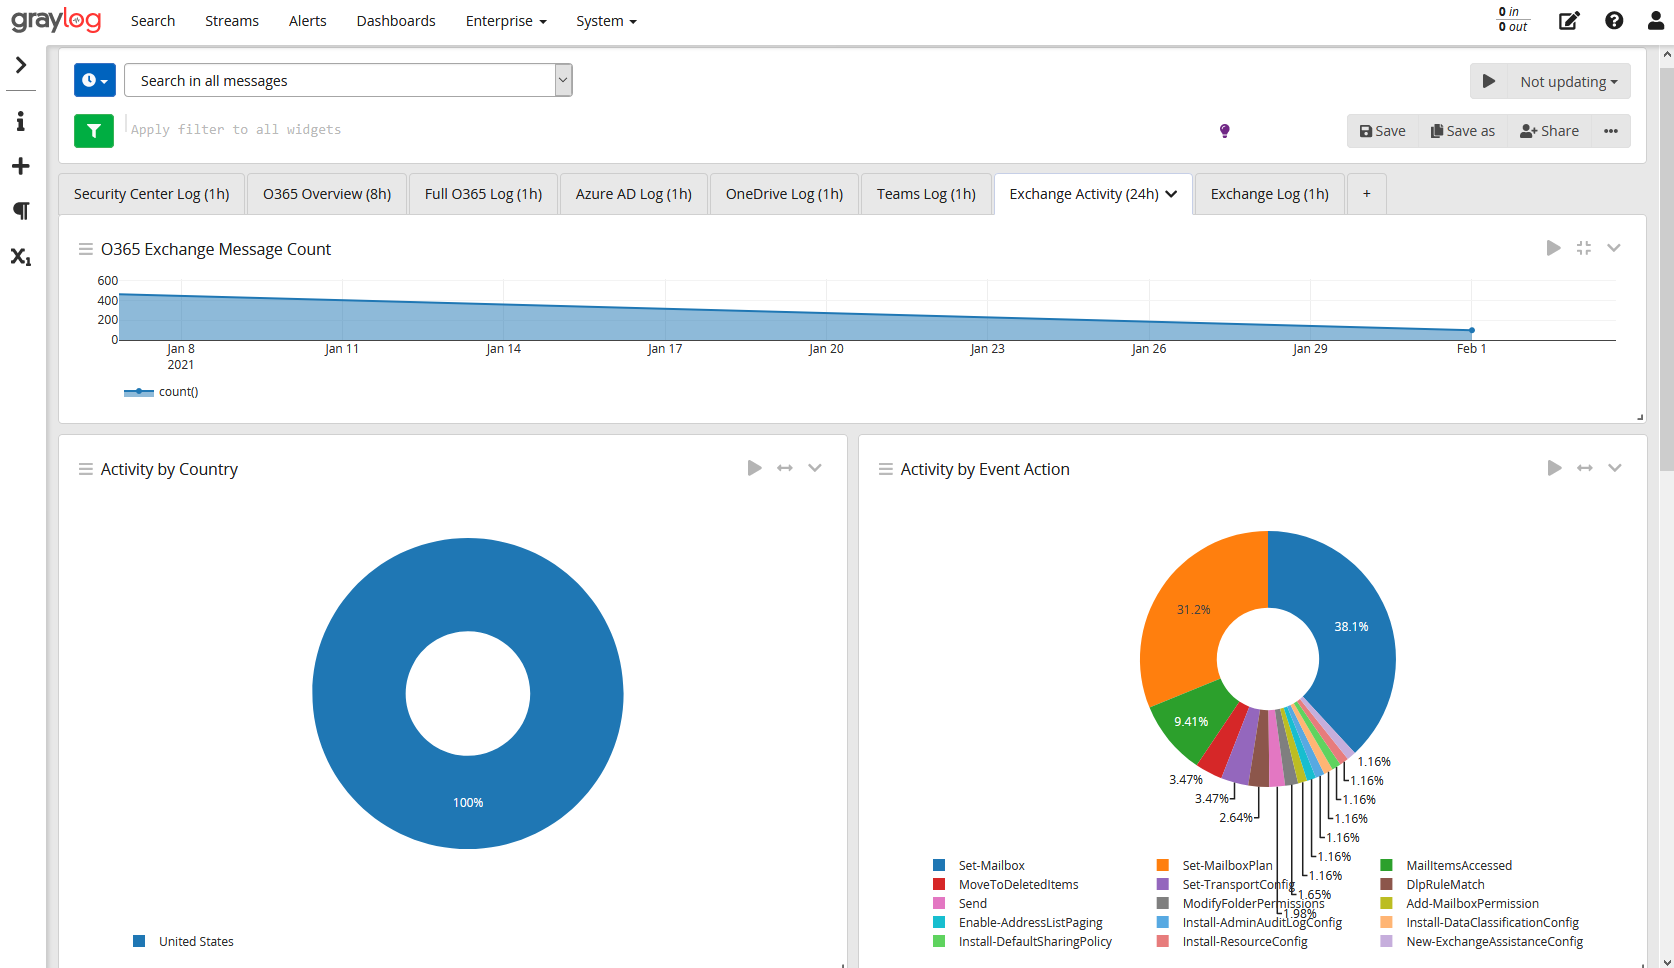Open the sidebar create widget plus icon
This screenshot has height=968, width=1674.
pos(20,166)
